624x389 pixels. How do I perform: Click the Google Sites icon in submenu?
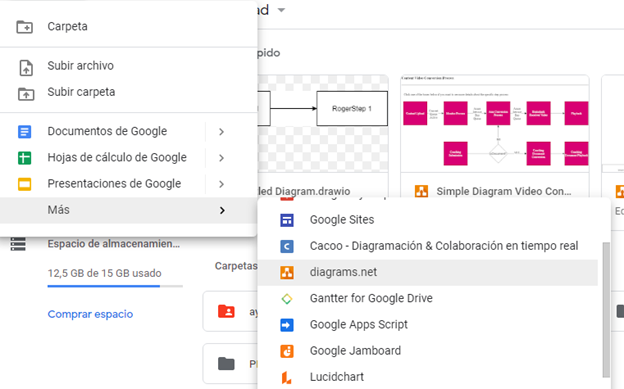click(287, 220)
